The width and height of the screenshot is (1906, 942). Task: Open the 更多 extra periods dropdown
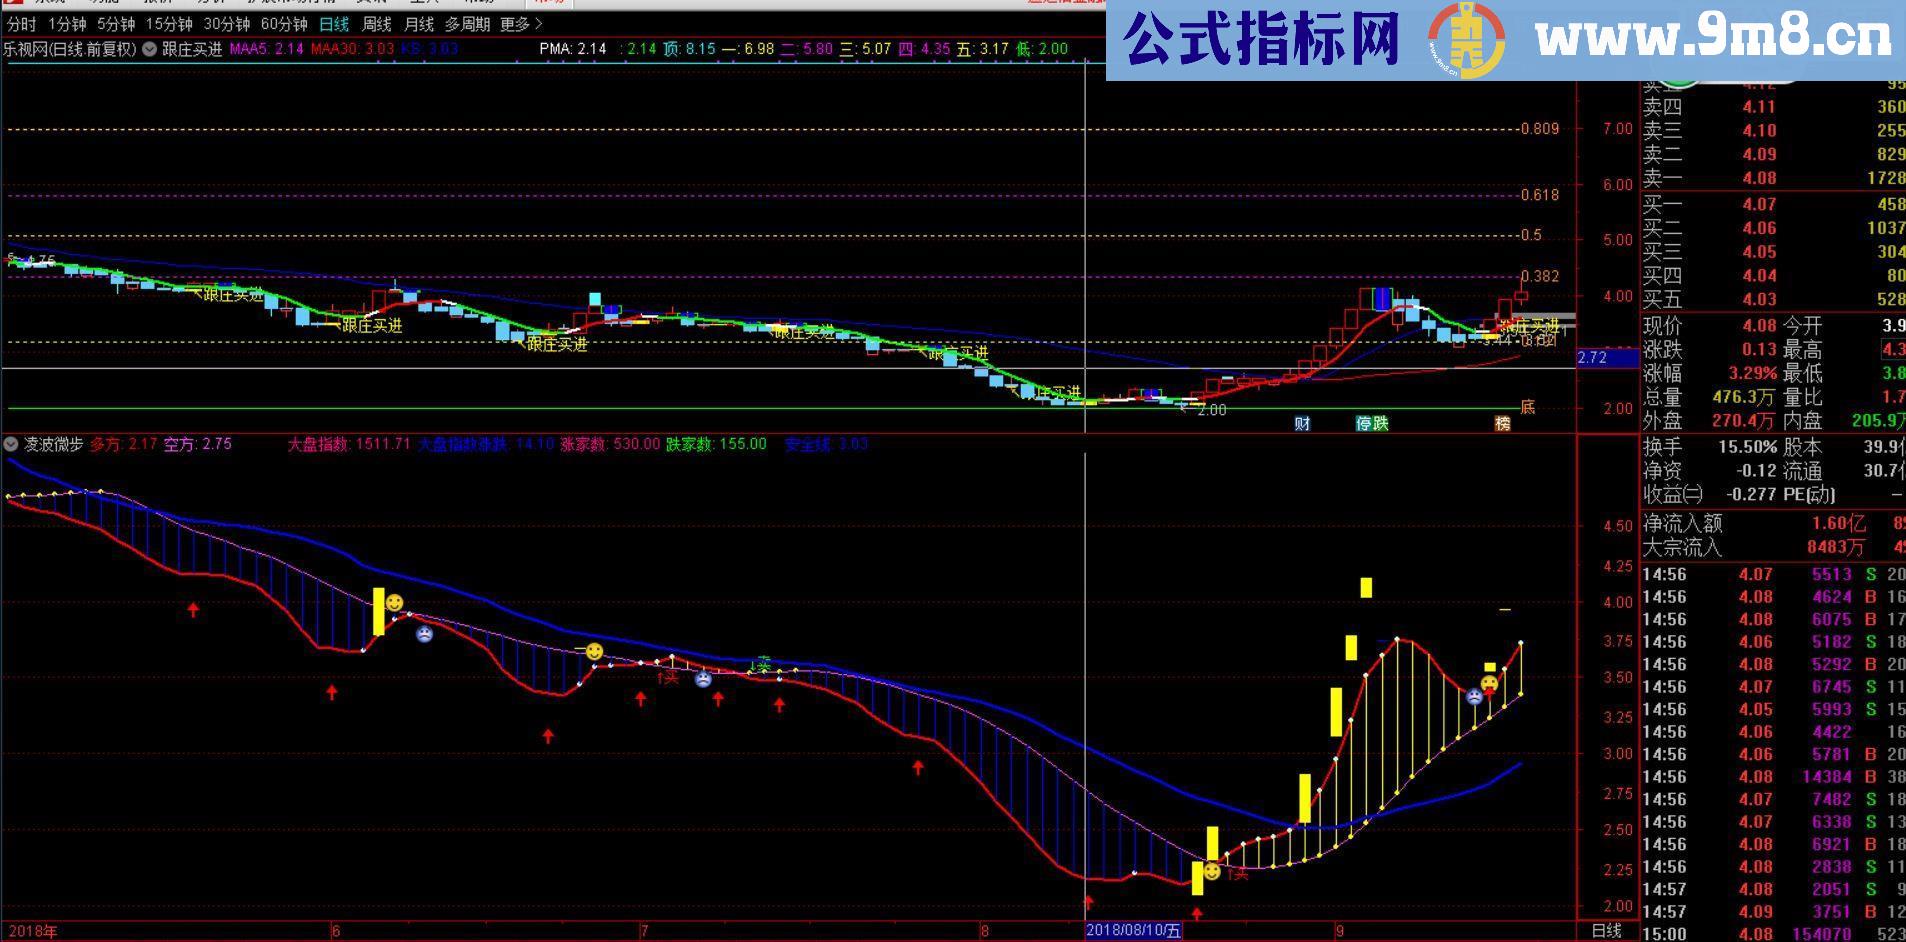[514, 24]
